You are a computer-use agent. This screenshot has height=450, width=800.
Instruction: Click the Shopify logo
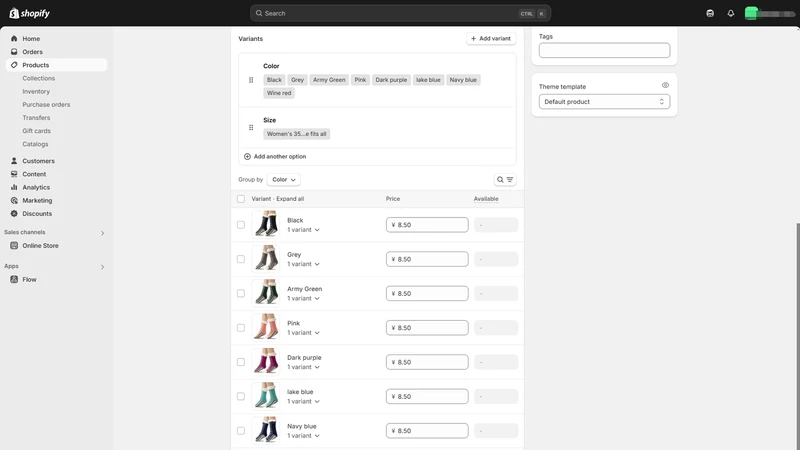(29, 13)
